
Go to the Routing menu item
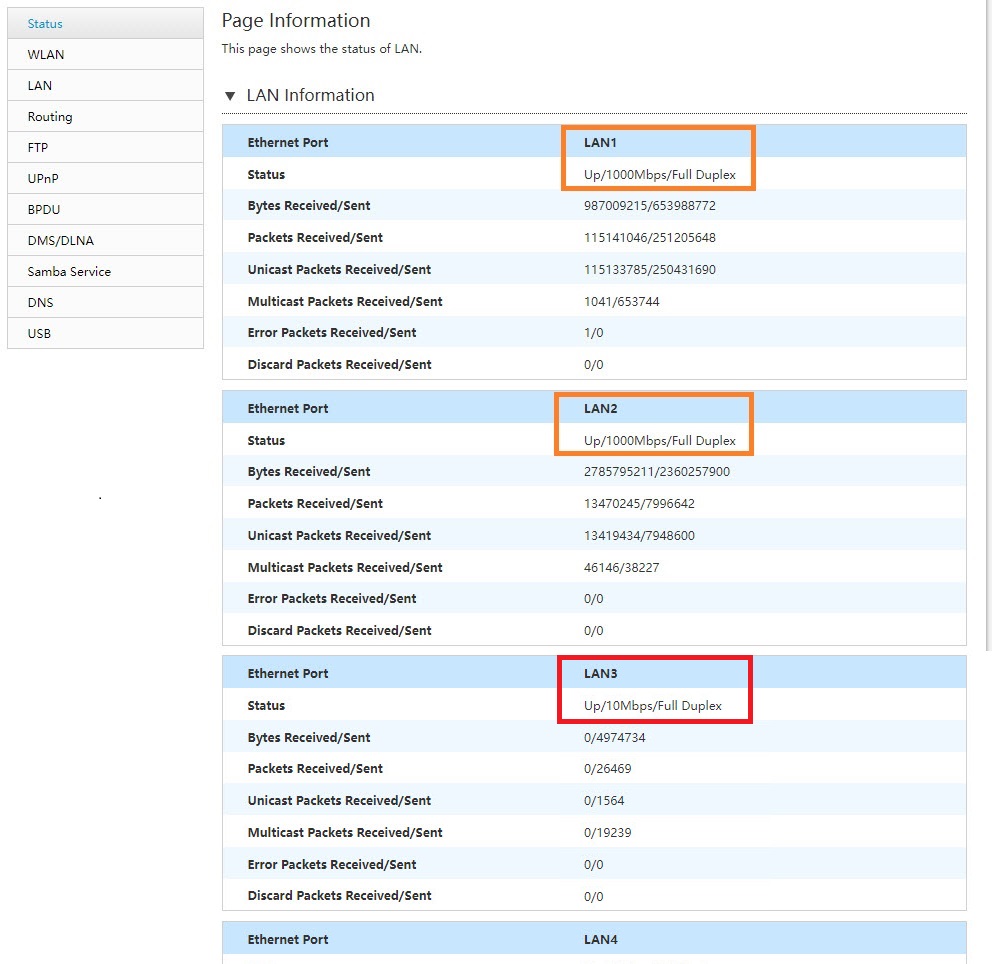click(106, 116)
